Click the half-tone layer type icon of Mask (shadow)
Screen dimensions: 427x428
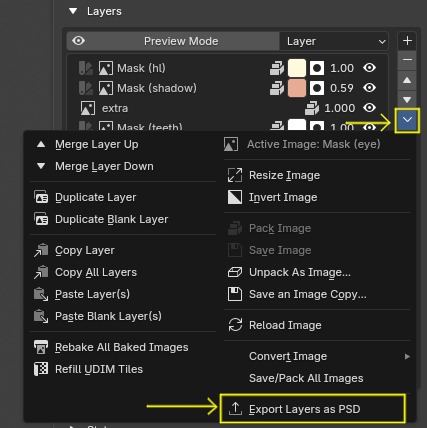point(86,88)
